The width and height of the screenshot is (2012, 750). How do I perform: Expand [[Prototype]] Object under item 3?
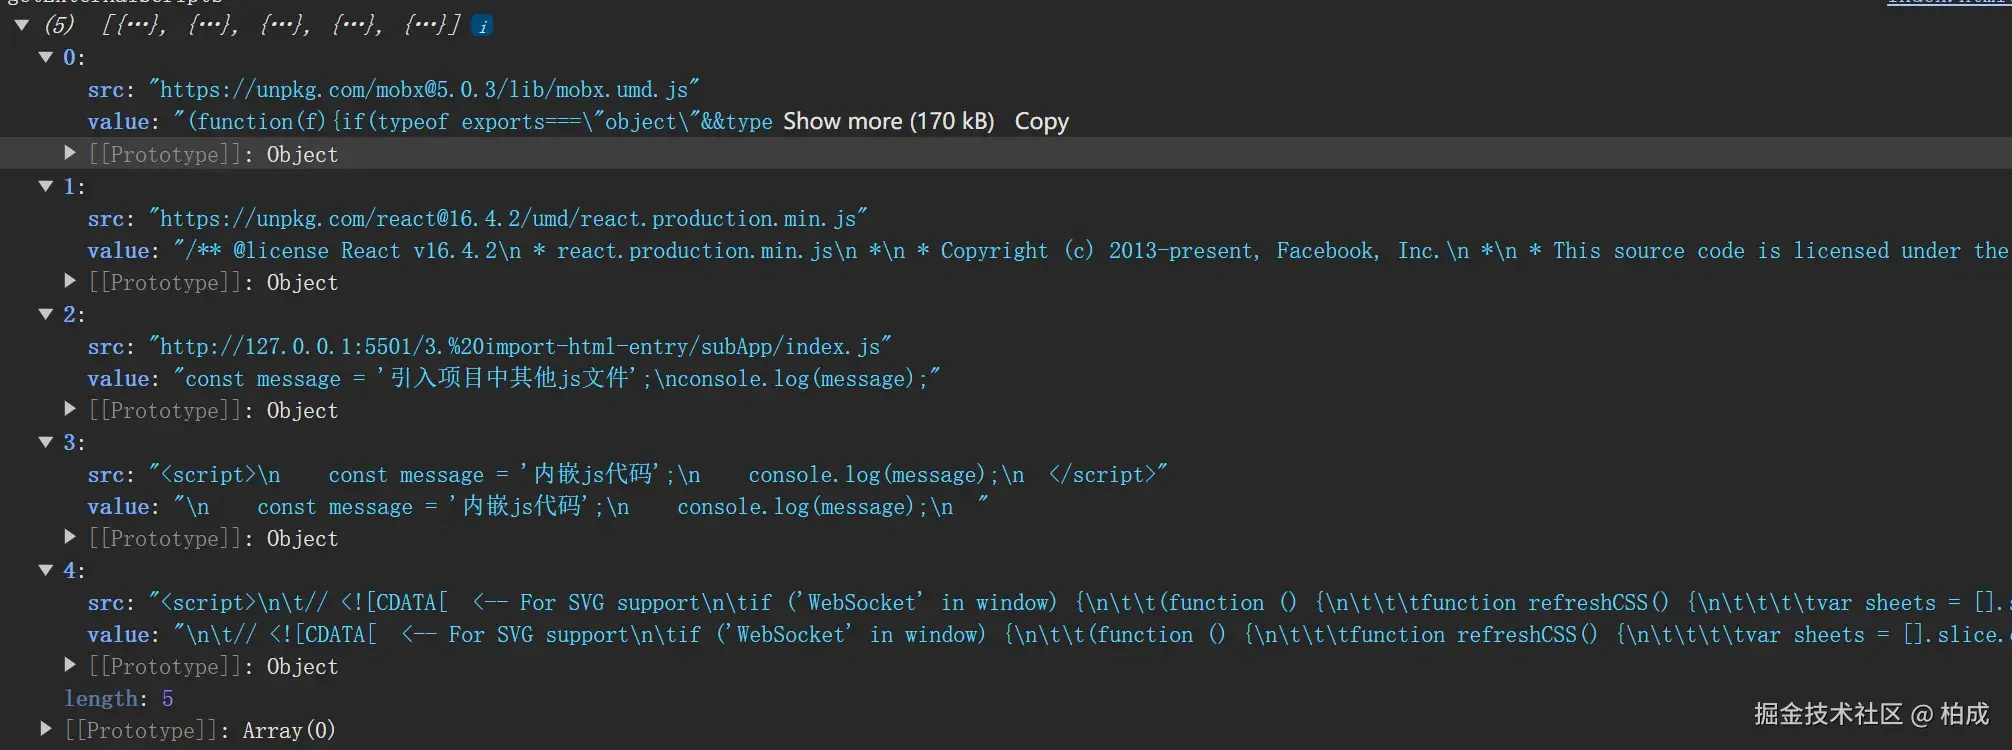pos(70,537)
